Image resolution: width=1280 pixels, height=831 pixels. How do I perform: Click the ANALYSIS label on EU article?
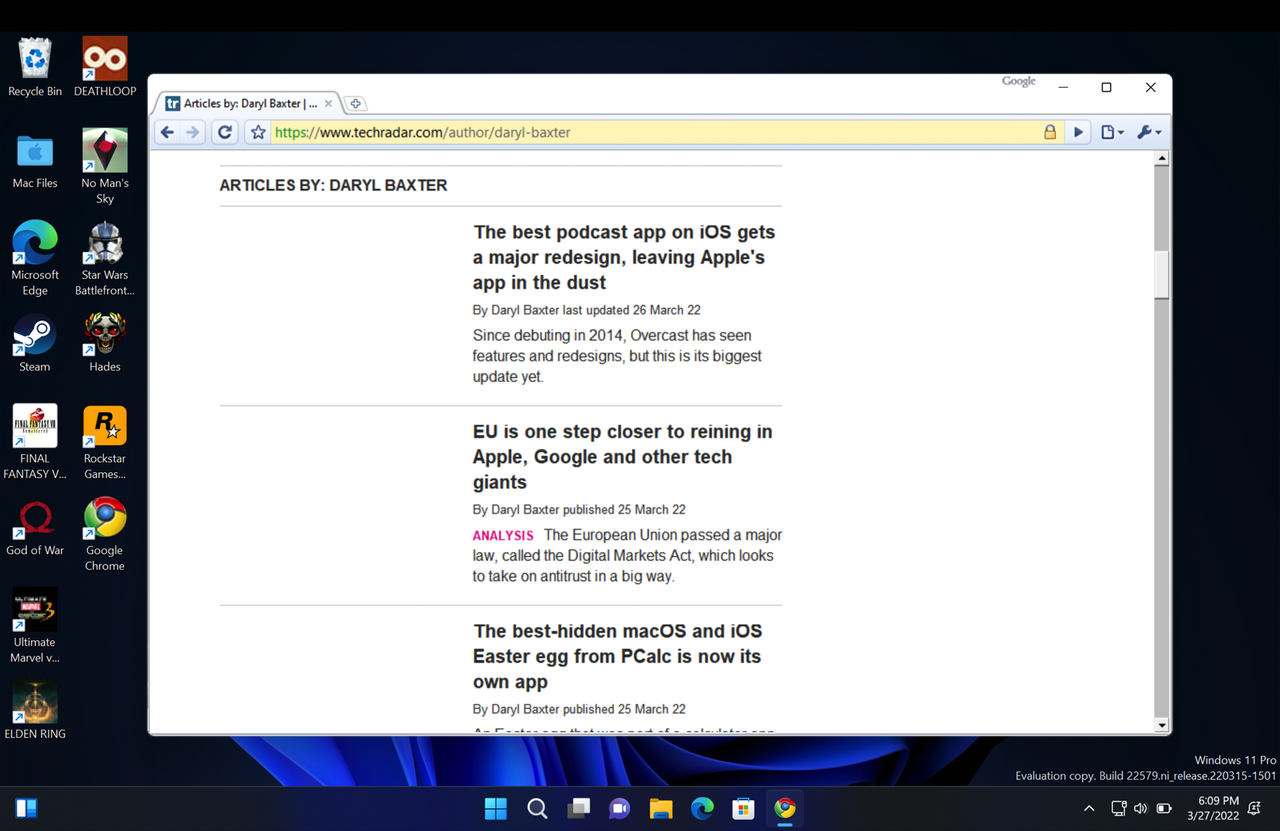click(503, 536)
